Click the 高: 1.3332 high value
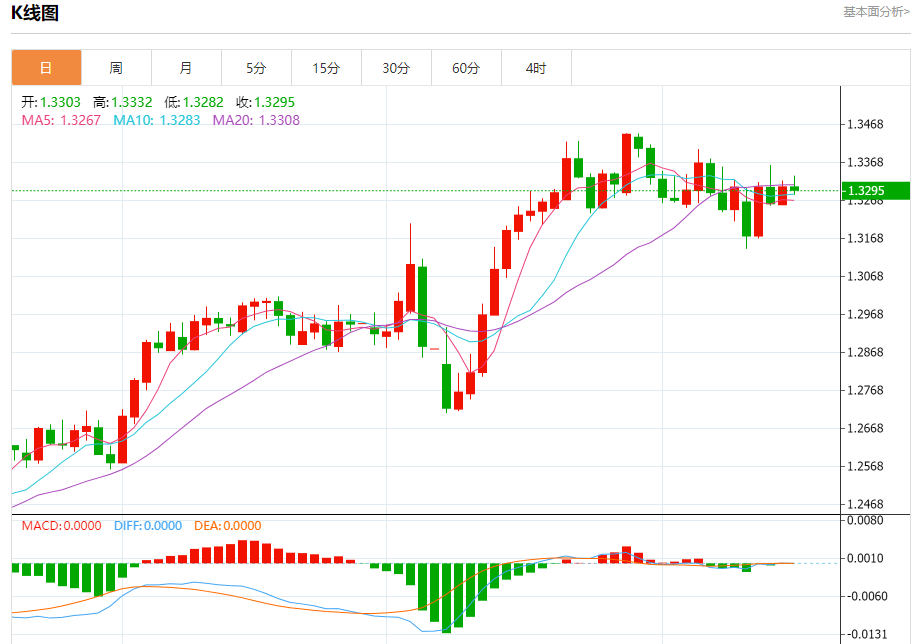920x644 pixels. coord(123,102)
